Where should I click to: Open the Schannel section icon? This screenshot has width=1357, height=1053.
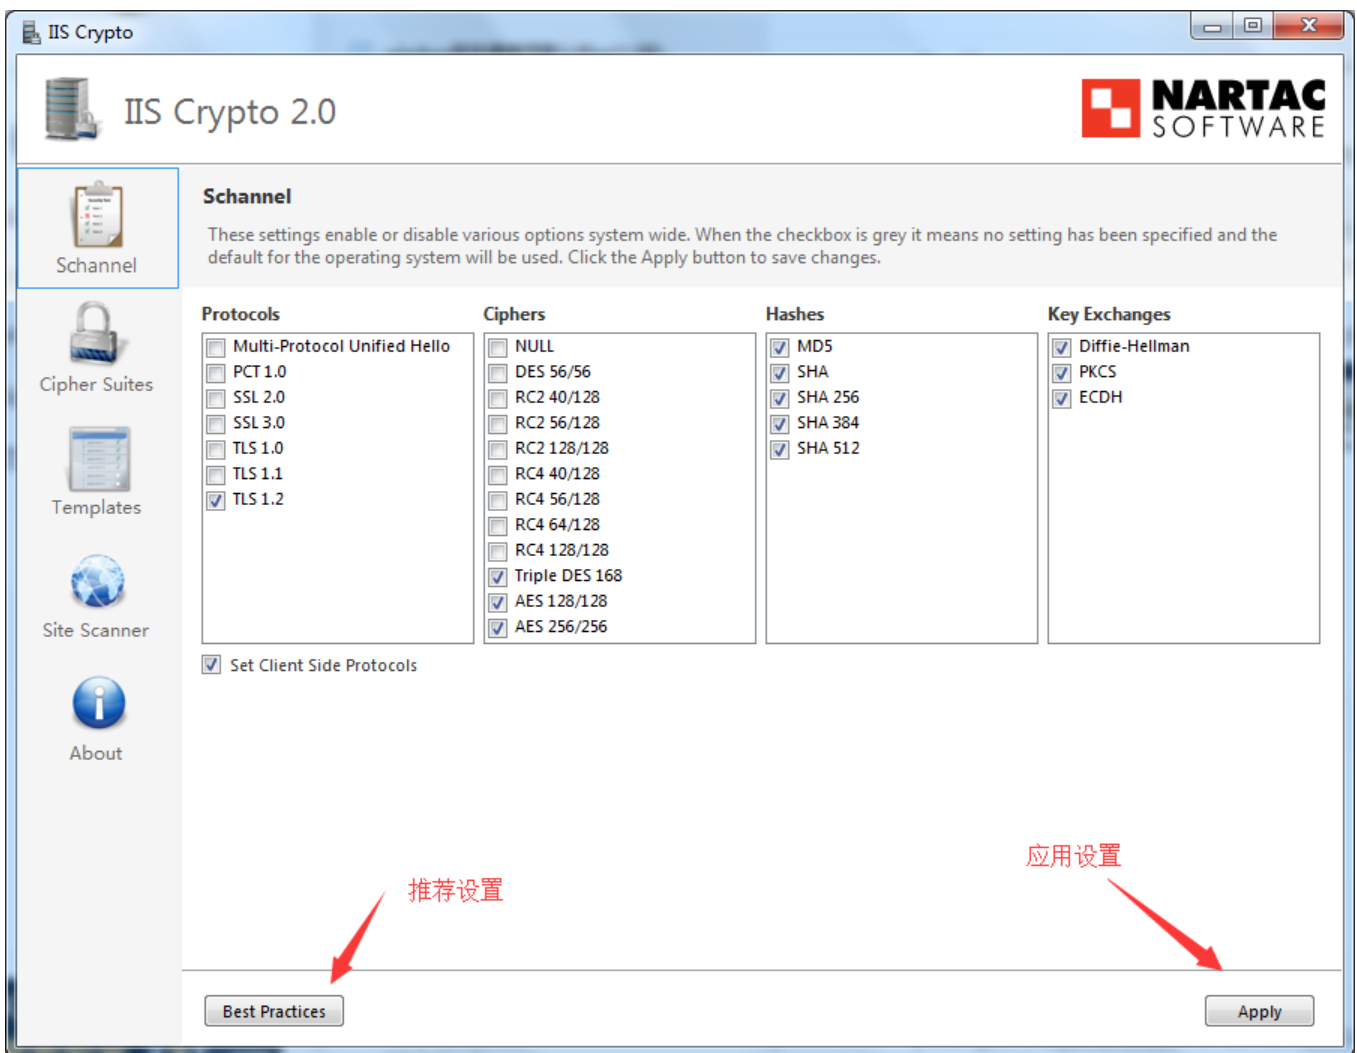point(97,214)
